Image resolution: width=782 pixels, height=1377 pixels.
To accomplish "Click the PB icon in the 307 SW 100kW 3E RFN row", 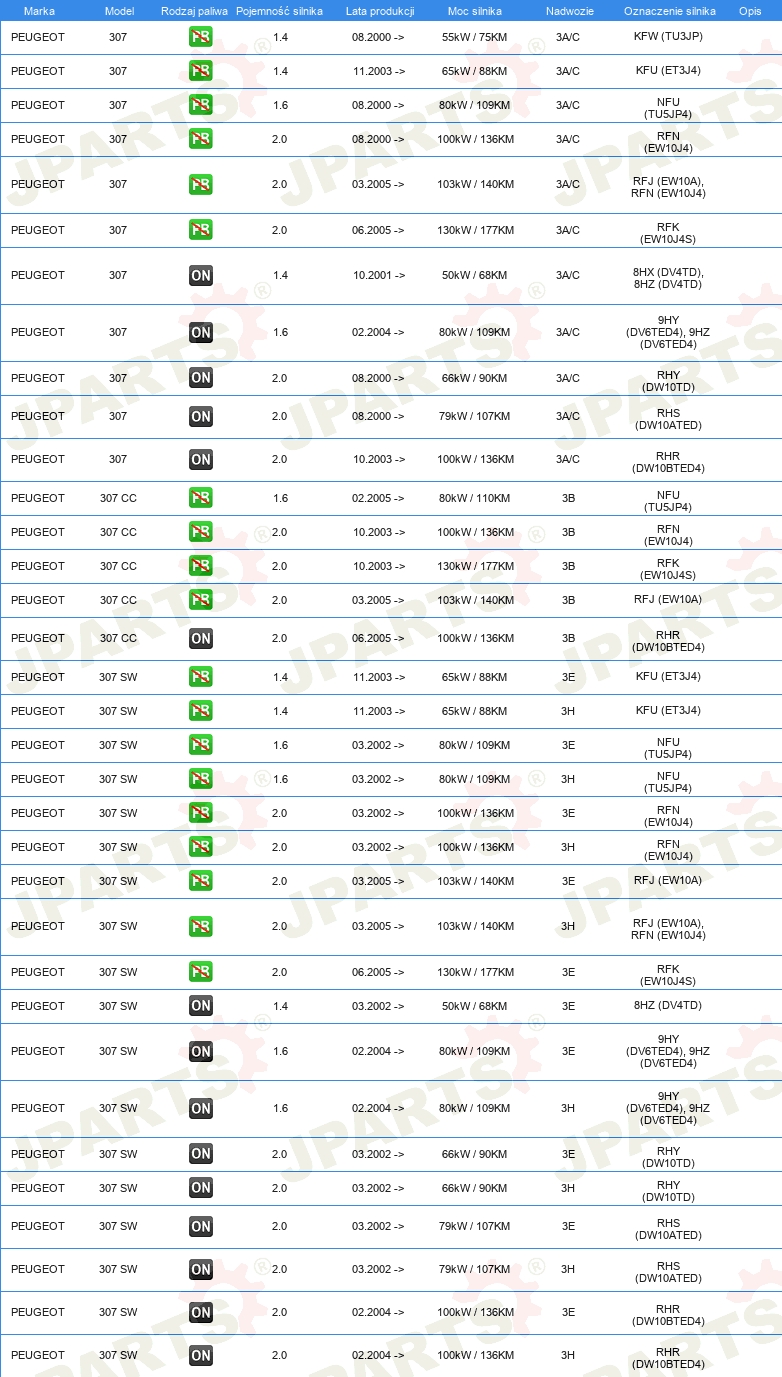I will pos(201,813).
